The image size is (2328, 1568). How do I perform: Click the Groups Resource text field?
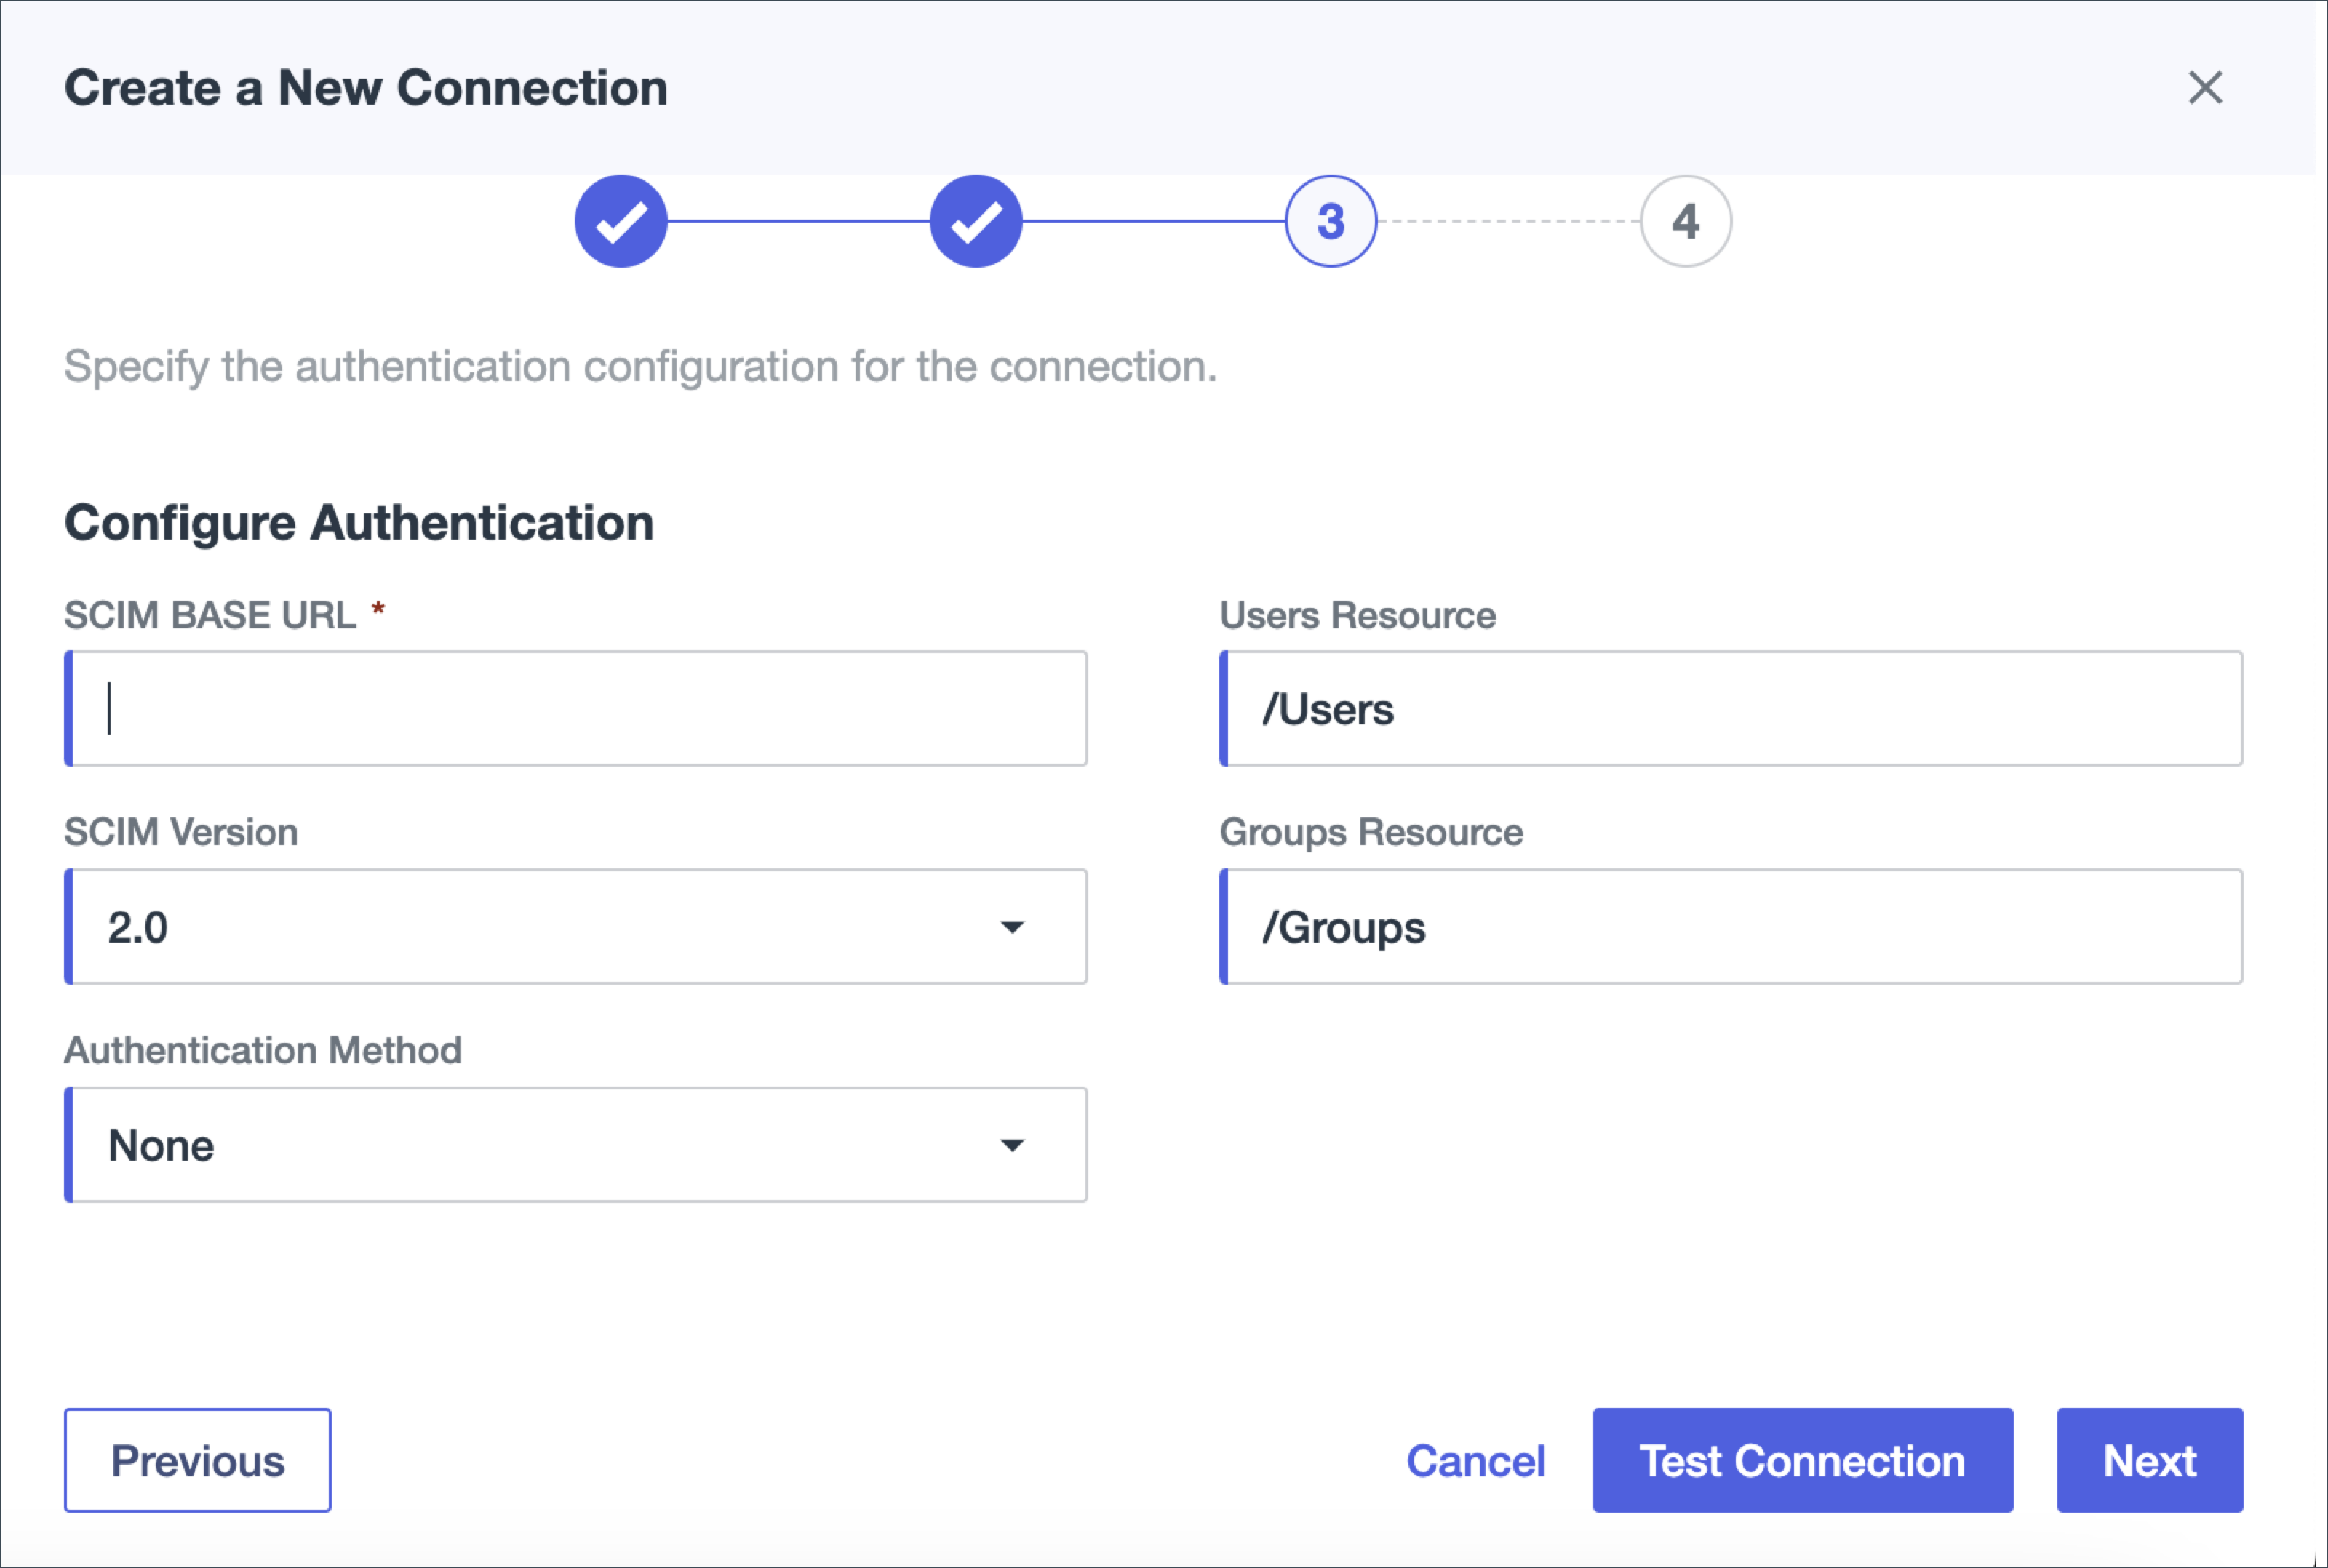pos(1730,926)
